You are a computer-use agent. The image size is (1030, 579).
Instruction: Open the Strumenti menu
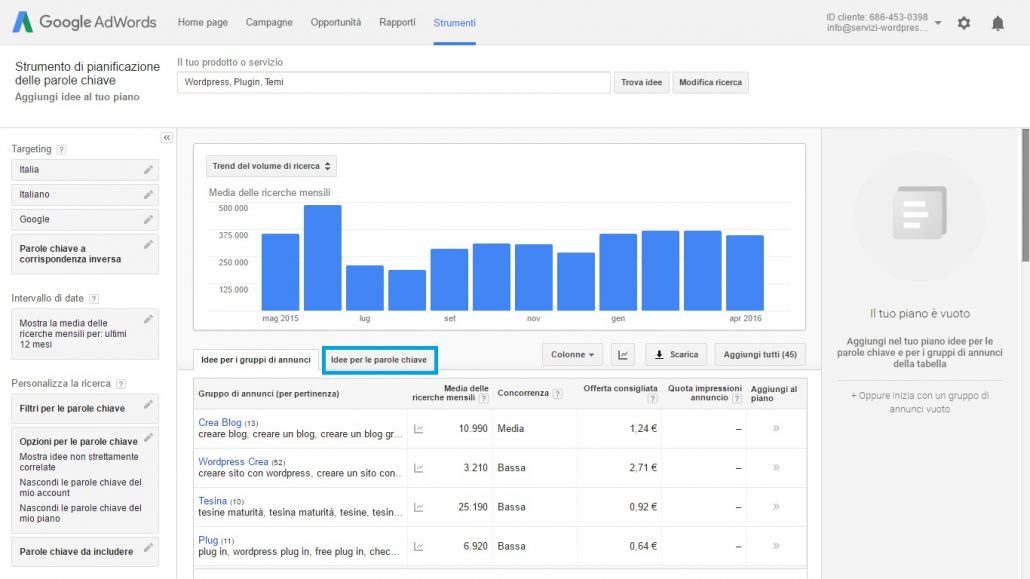click(455, 22)
